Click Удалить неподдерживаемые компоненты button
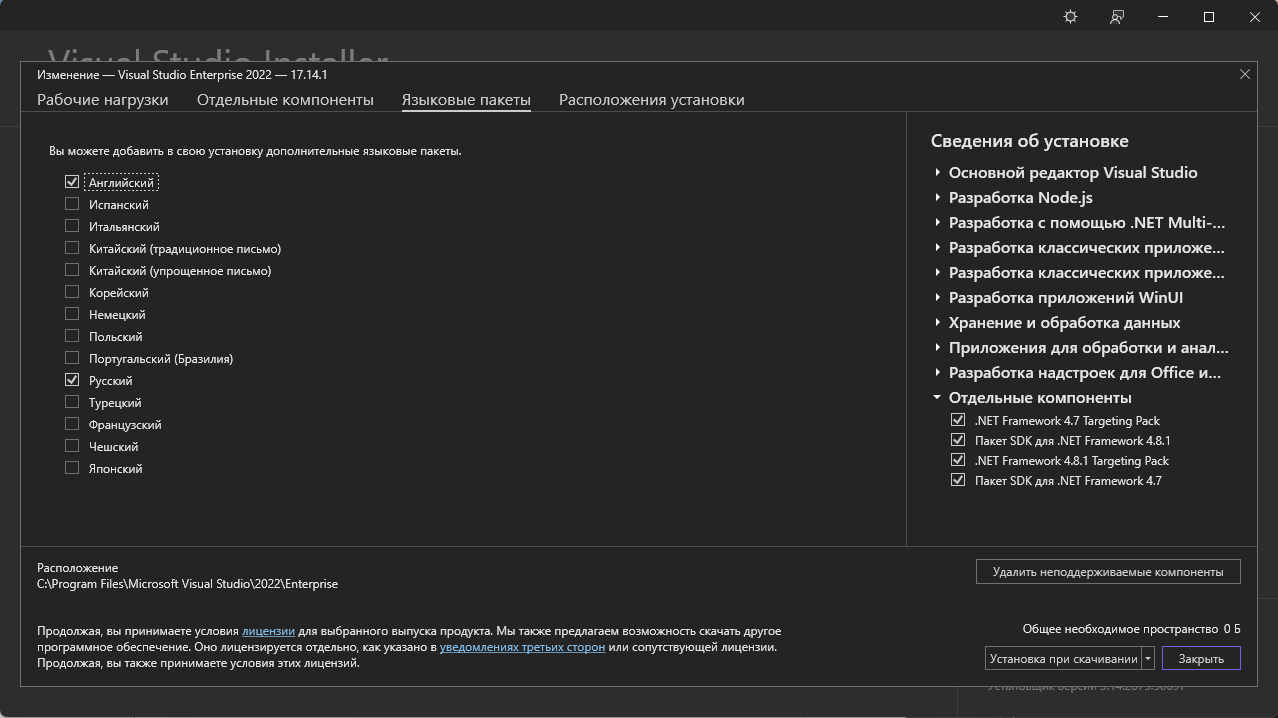 tap(1107, 572)
